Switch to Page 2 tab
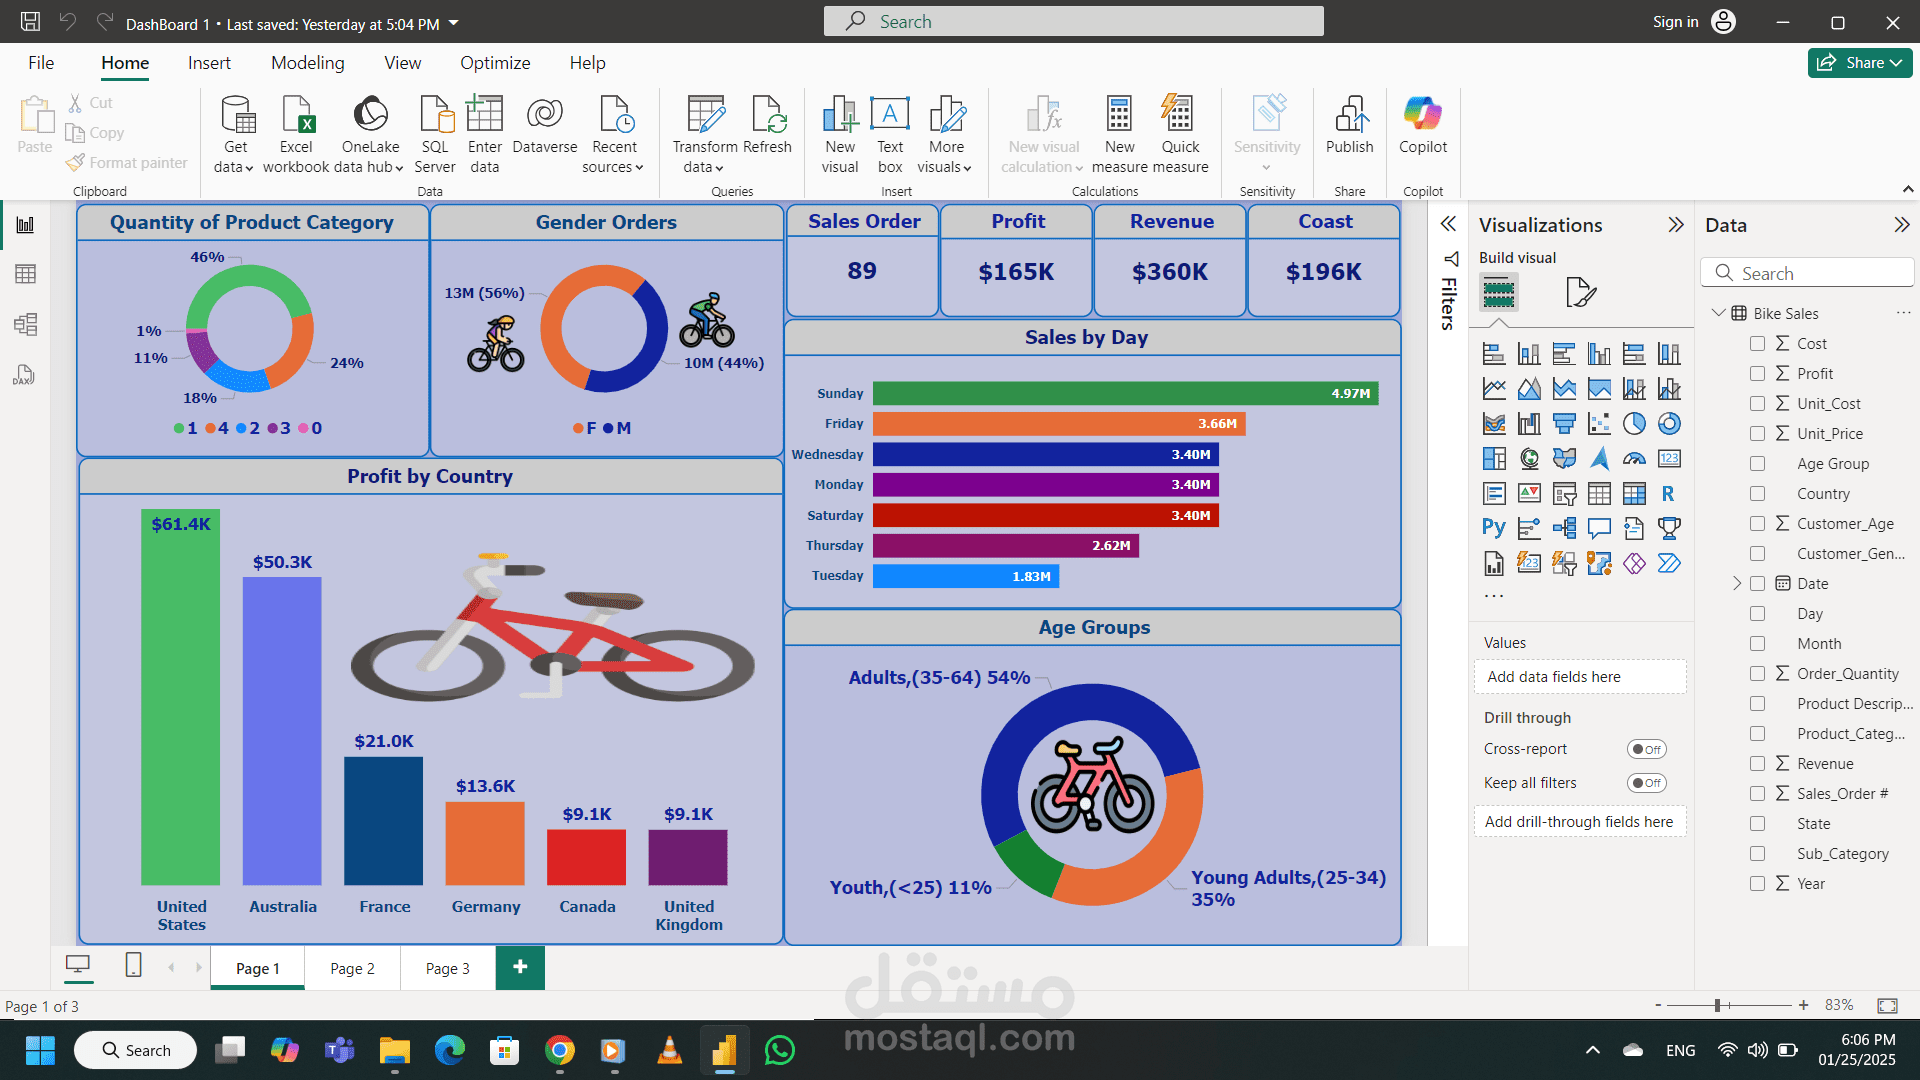Viewport: 1920px width, 1080px height. [352, 968]
